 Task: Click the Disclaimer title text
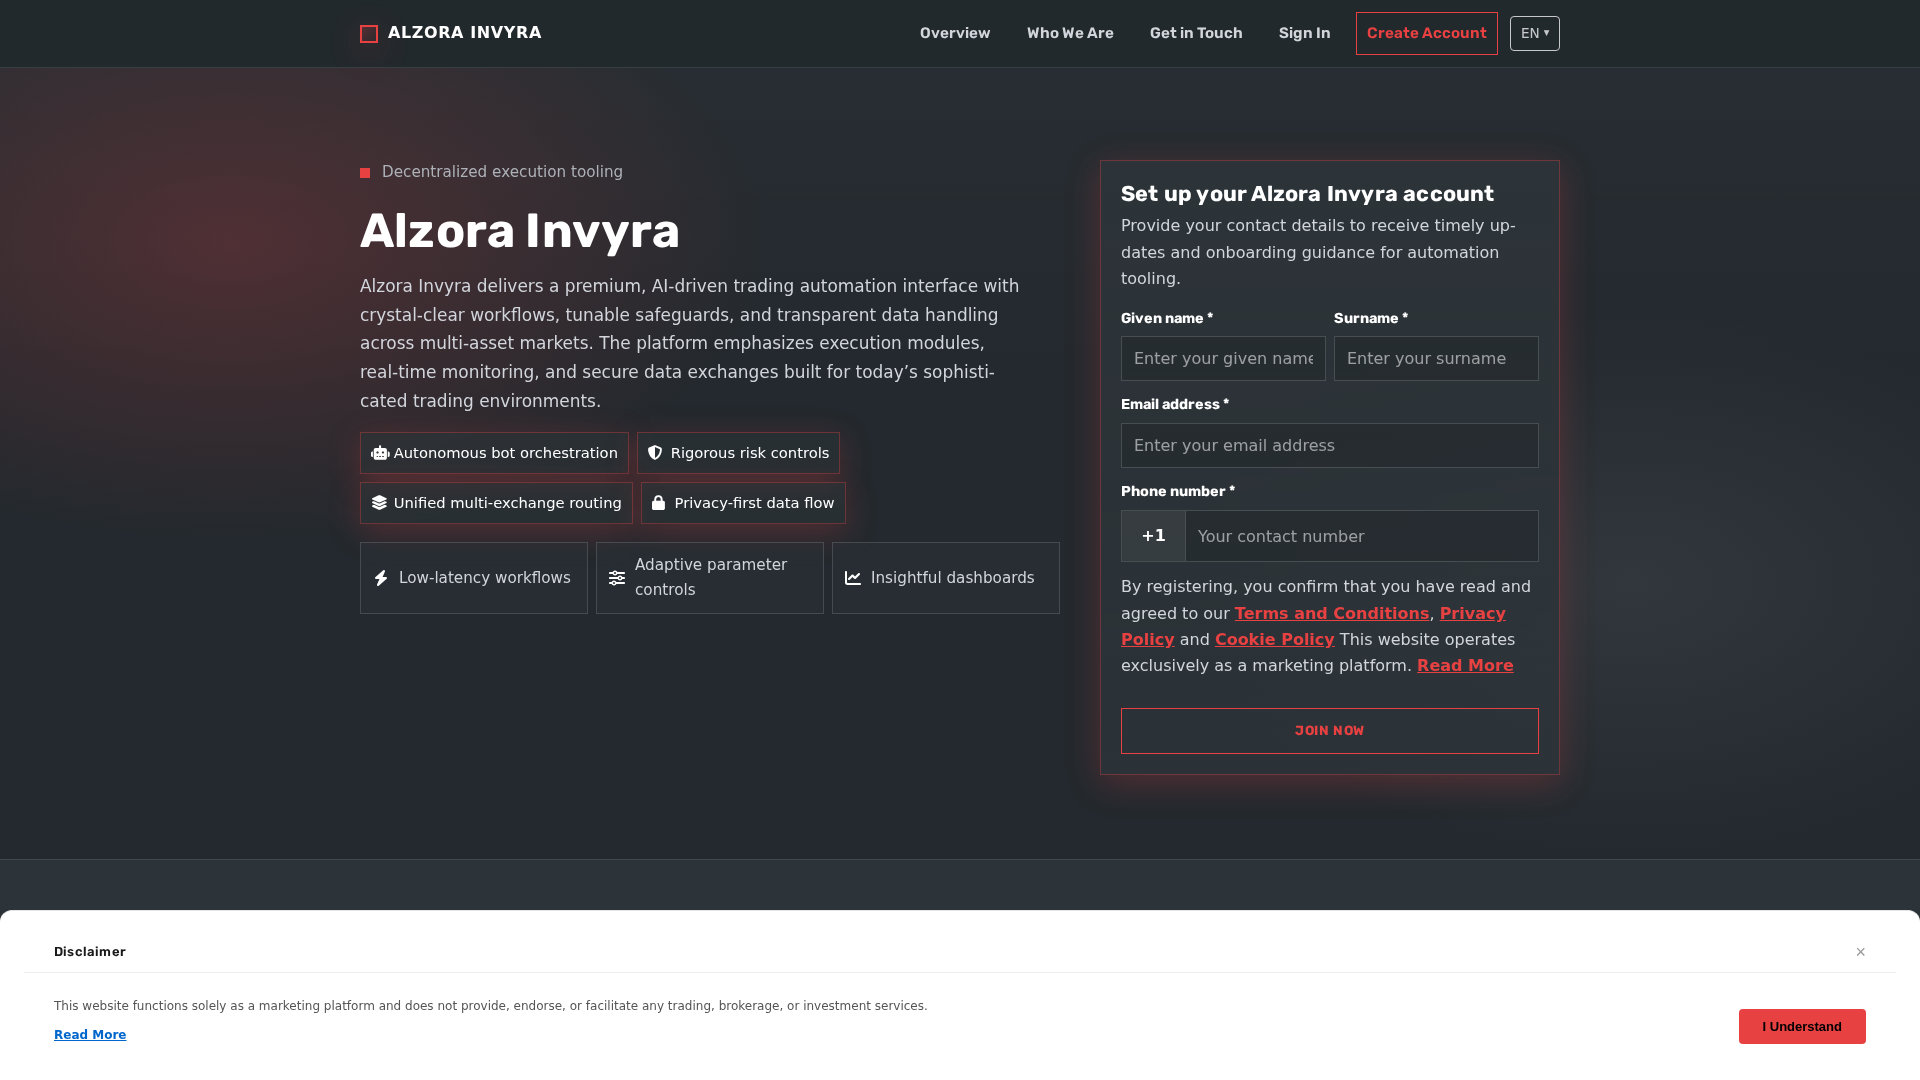90,952
